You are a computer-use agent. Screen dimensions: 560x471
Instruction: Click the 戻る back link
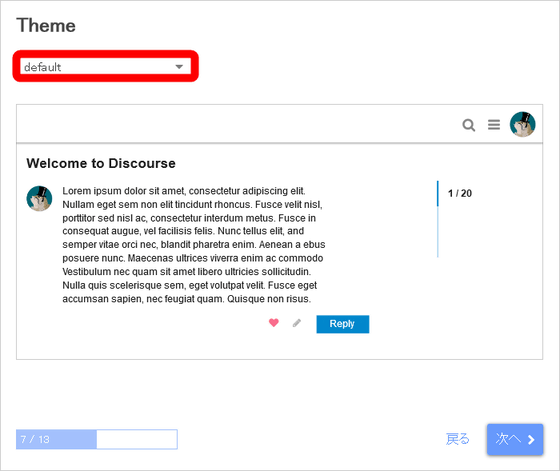[x=458, y=439]
